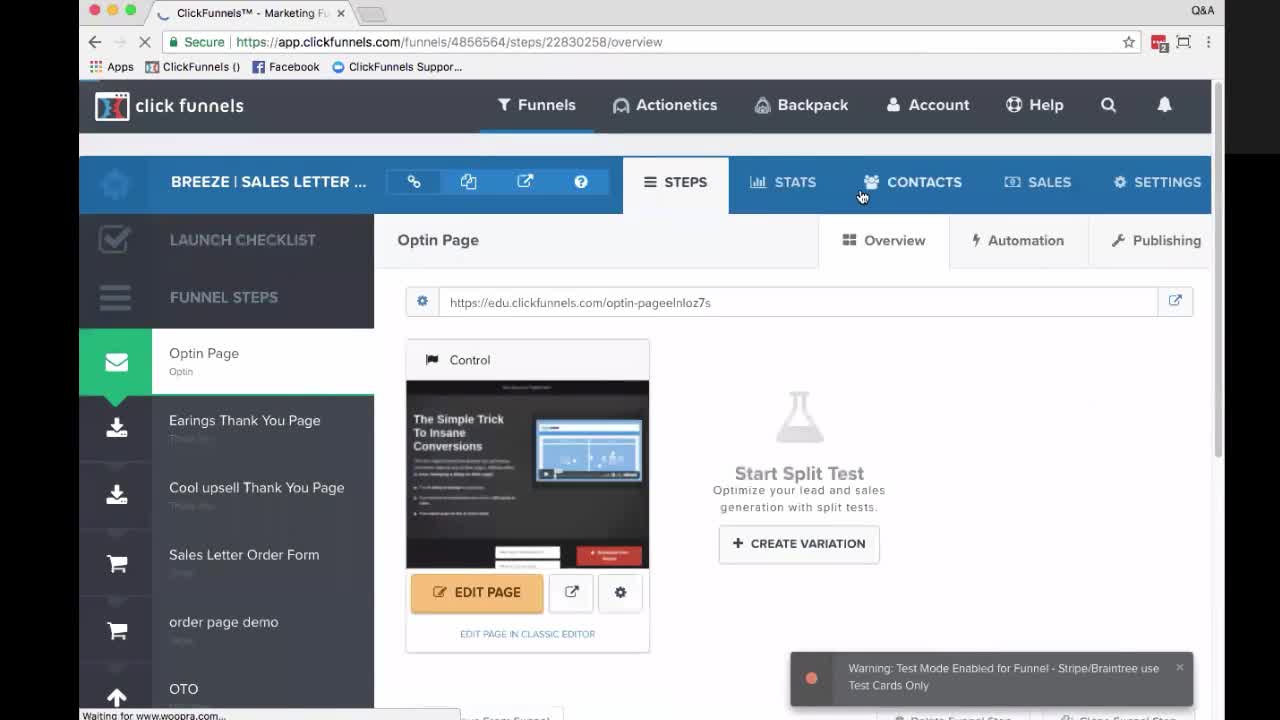Switch to the Sales tab
This screenshot has width=1280, height=720.
(x=1038, y=182)
